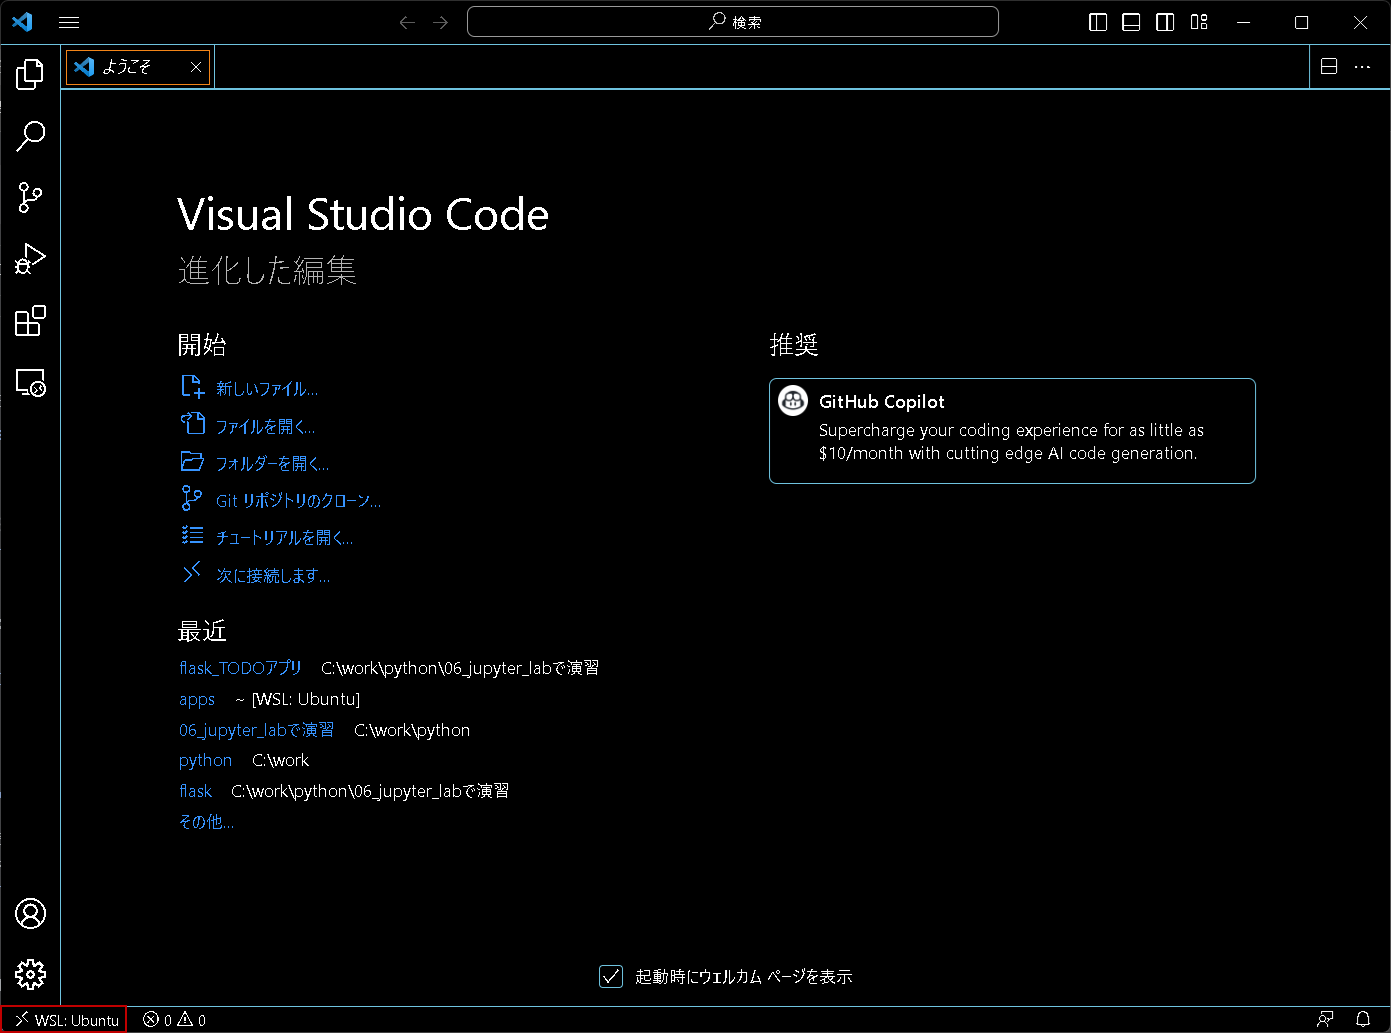Open the Explorer view in activity bar

point(30,74)
